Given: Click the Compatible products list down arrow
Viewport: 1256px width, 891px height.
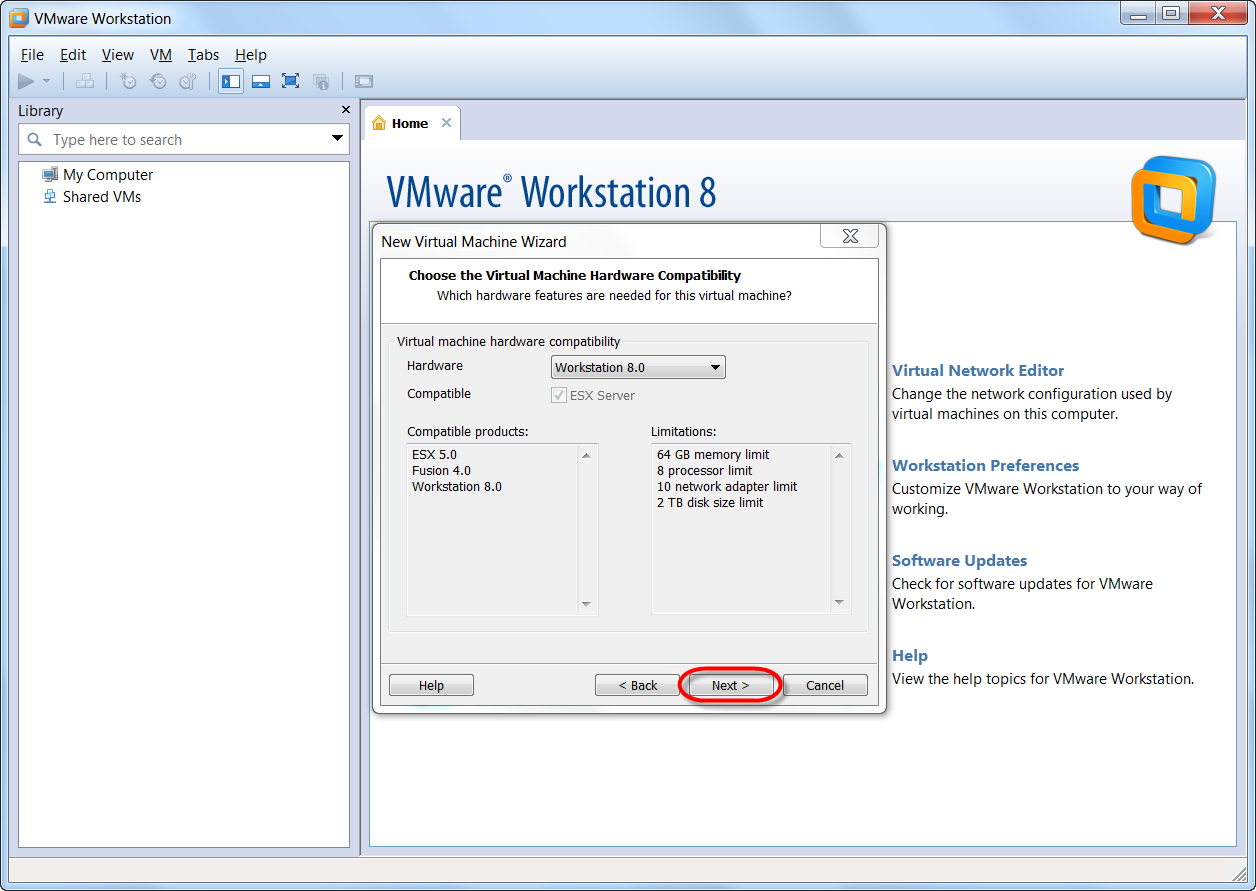Looking at the screenshot, I should [586, 604].
